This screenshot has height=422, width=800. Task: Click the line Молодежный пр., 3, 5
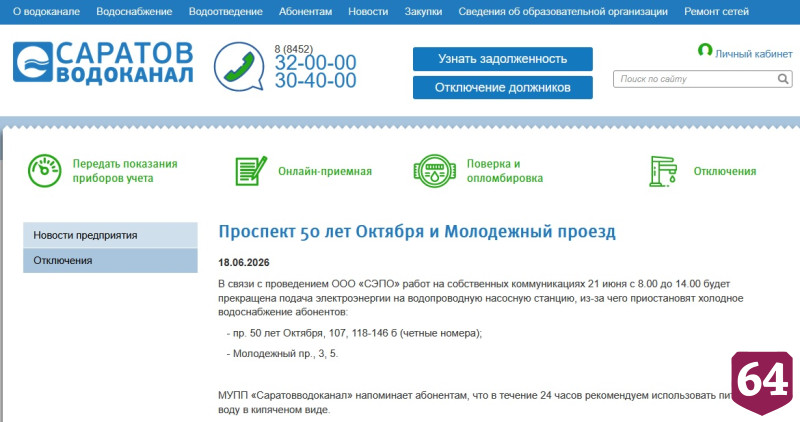[282, 354]
